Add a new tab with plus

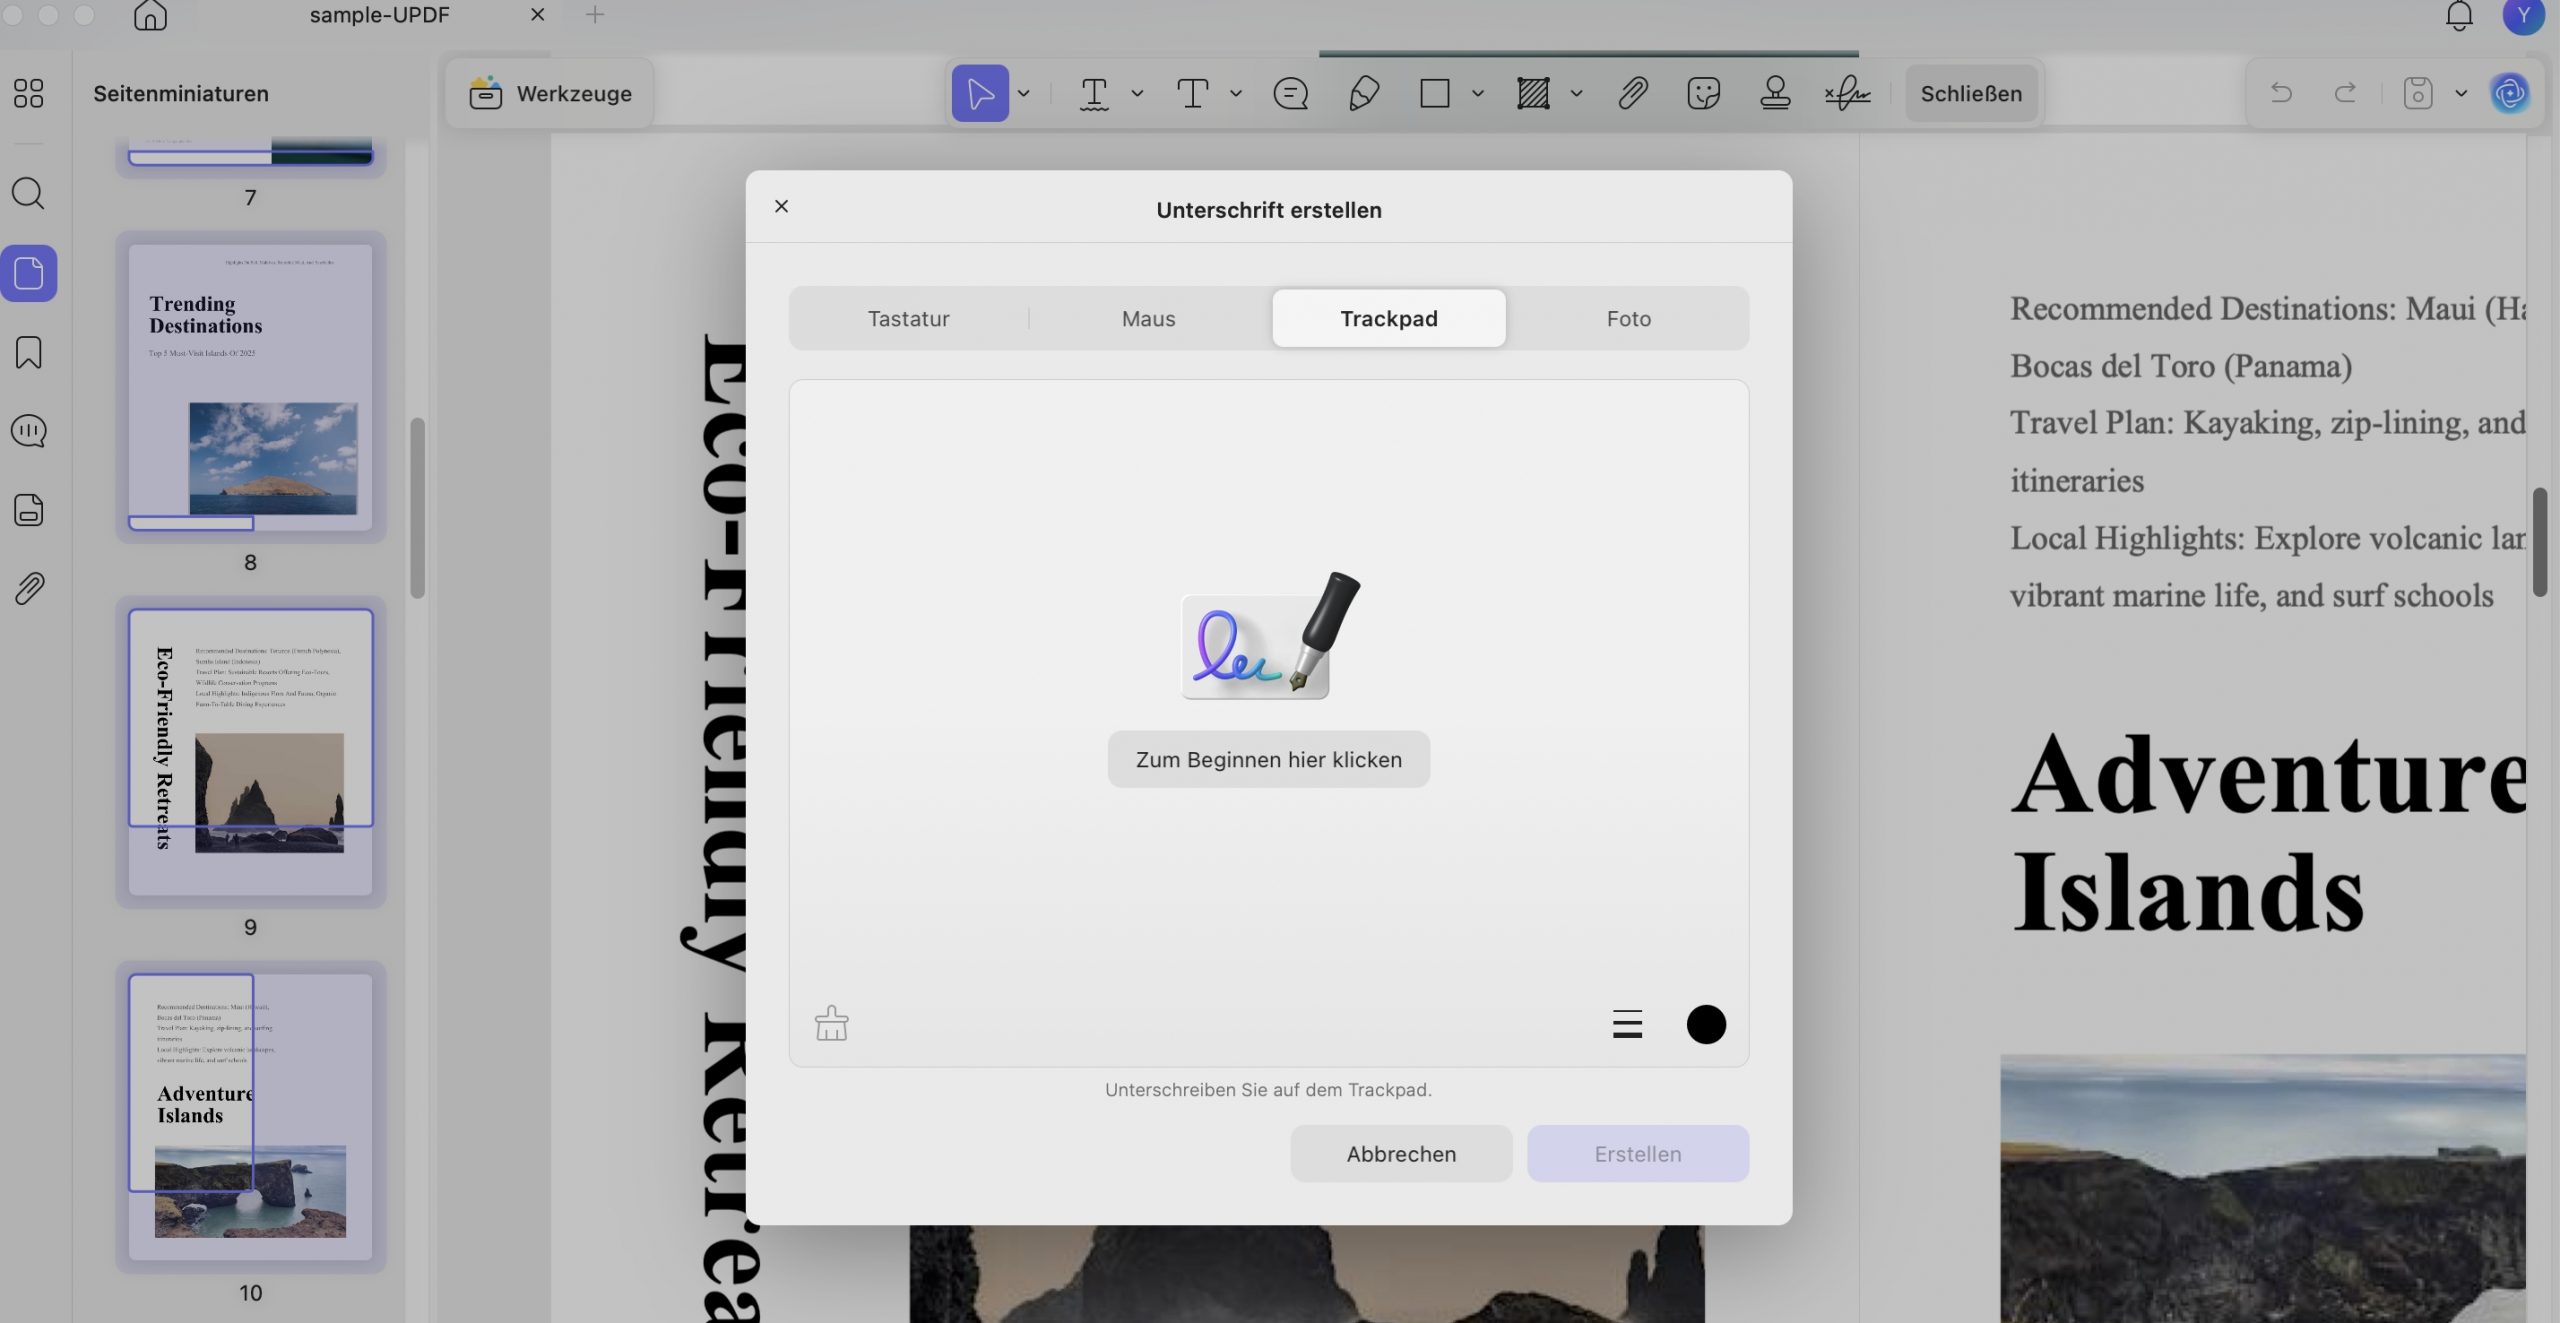point(595,14)
